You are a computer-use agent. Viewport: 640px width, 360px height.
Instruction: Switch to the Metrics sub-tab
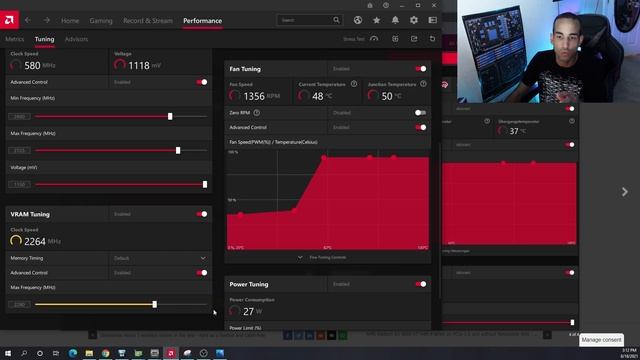(x=15, y=39)
